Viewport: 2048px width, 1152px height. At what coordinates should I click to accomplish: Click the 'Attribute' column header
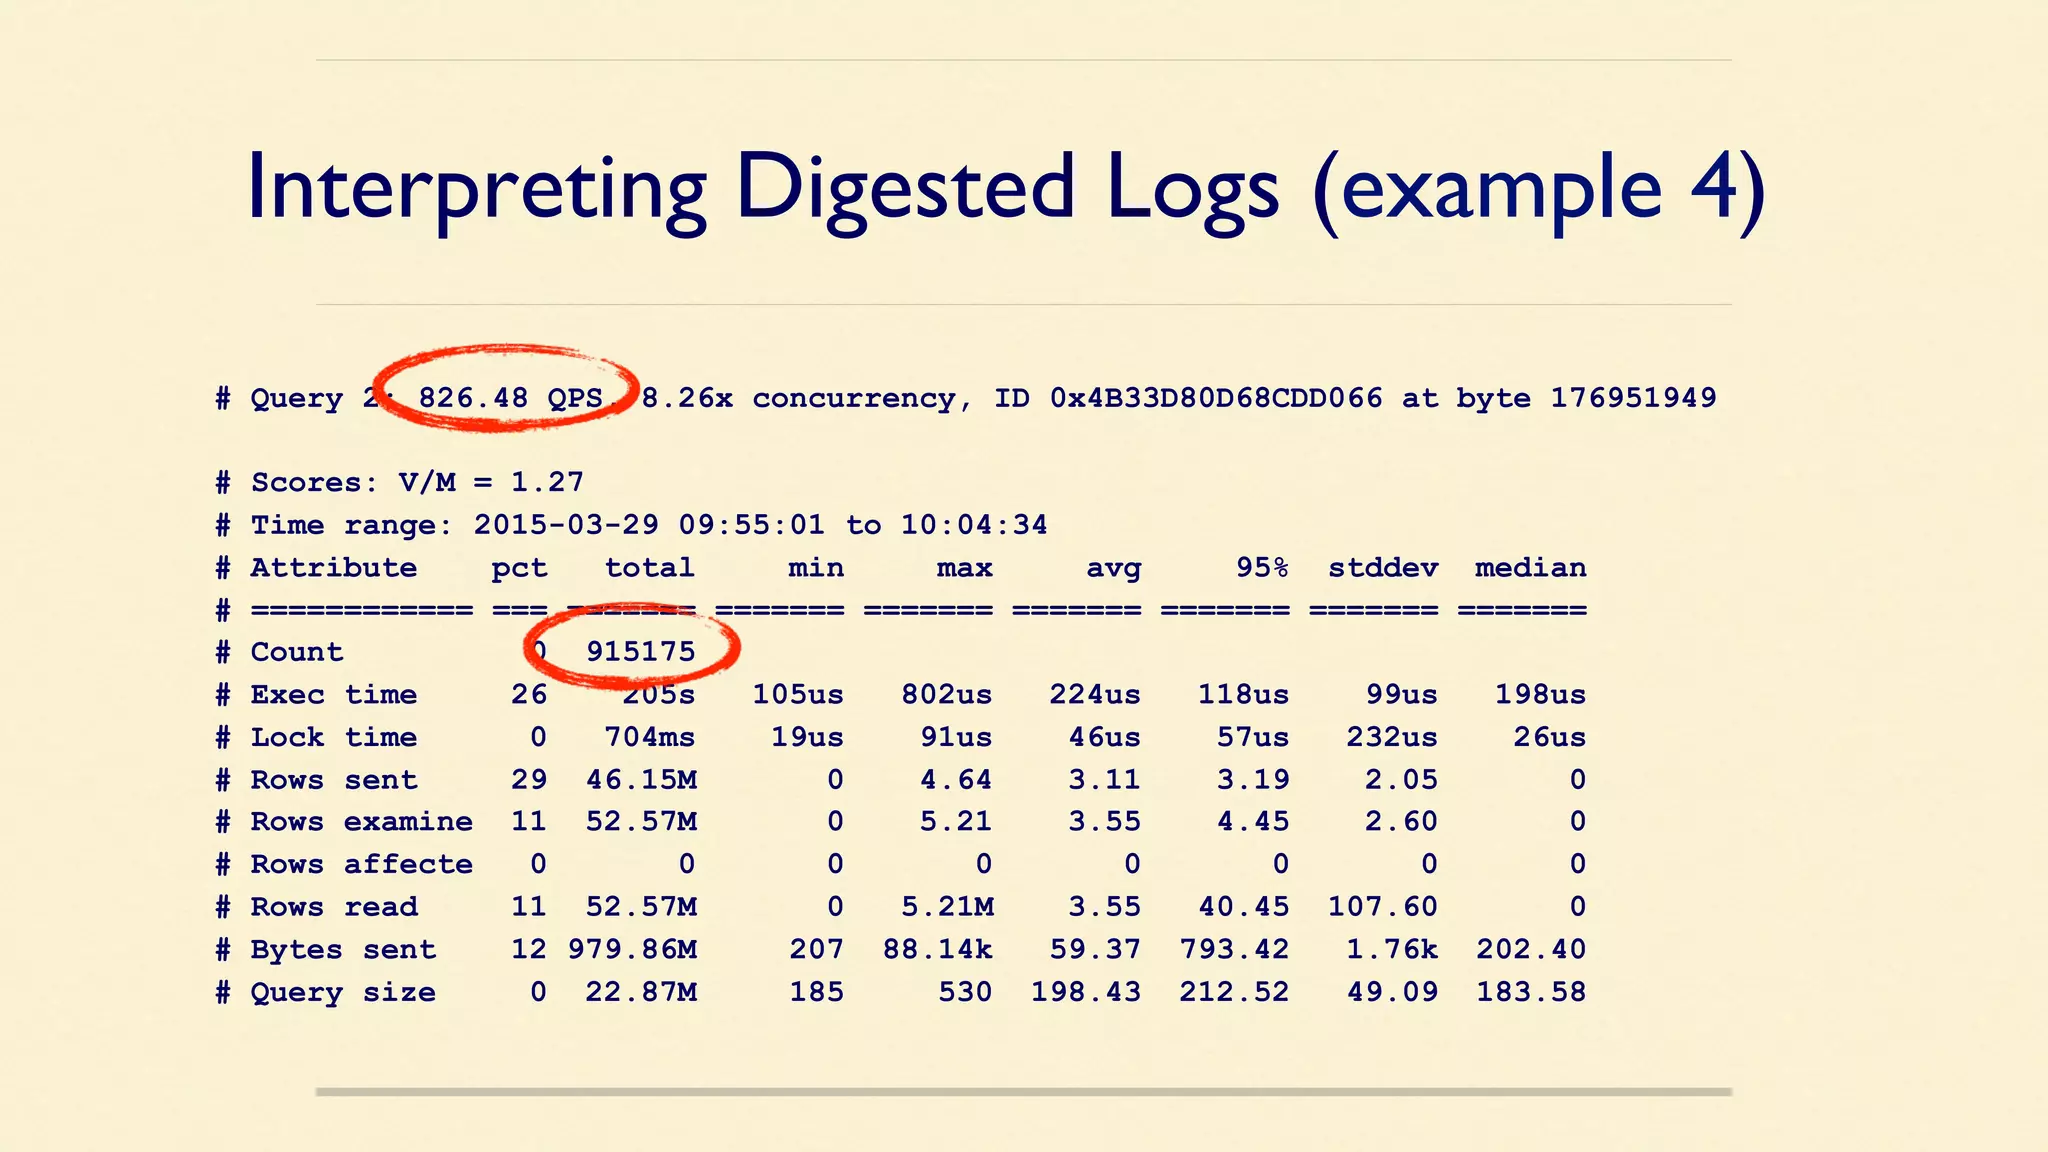pyautogui.click(x=334, y=568)
